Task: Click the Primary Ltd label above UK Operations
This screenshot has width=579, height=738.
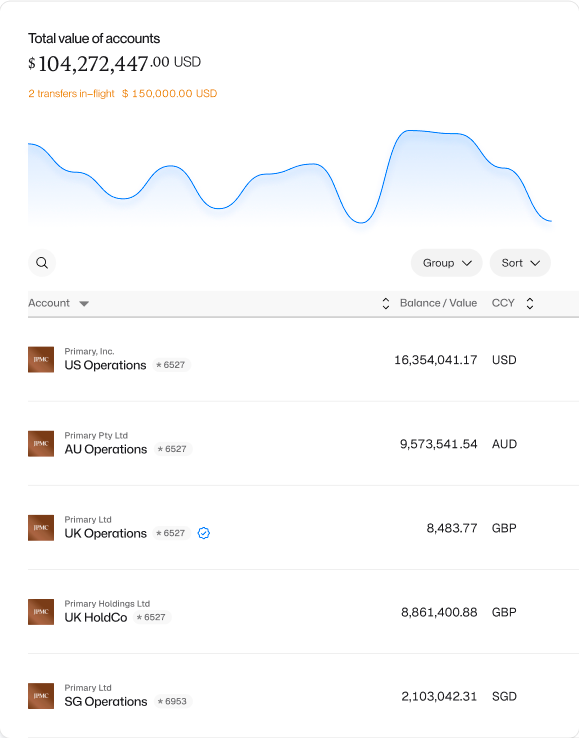Action: pyautogui.click(x=88, y=520)
